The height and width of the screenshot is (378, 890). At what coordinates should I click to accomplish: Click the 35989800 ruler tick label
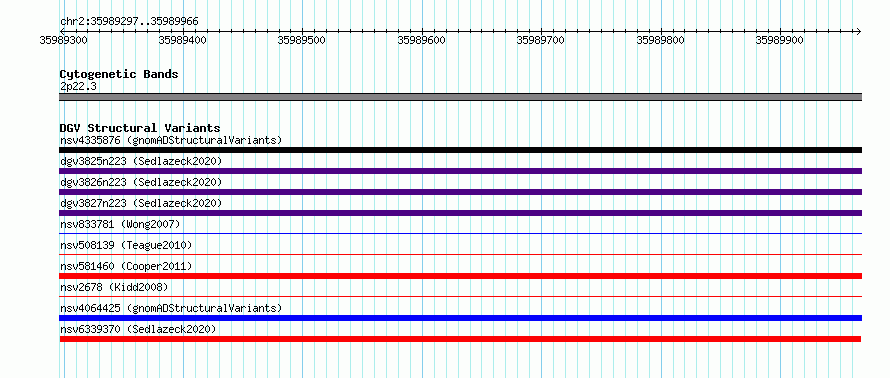pos(661,40)
